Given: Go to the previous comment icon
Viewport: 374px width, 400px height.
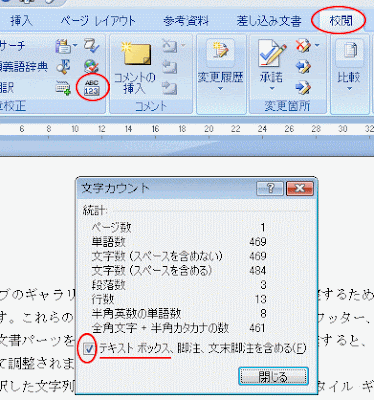Looking at the screenshot, I should (170, 67).
